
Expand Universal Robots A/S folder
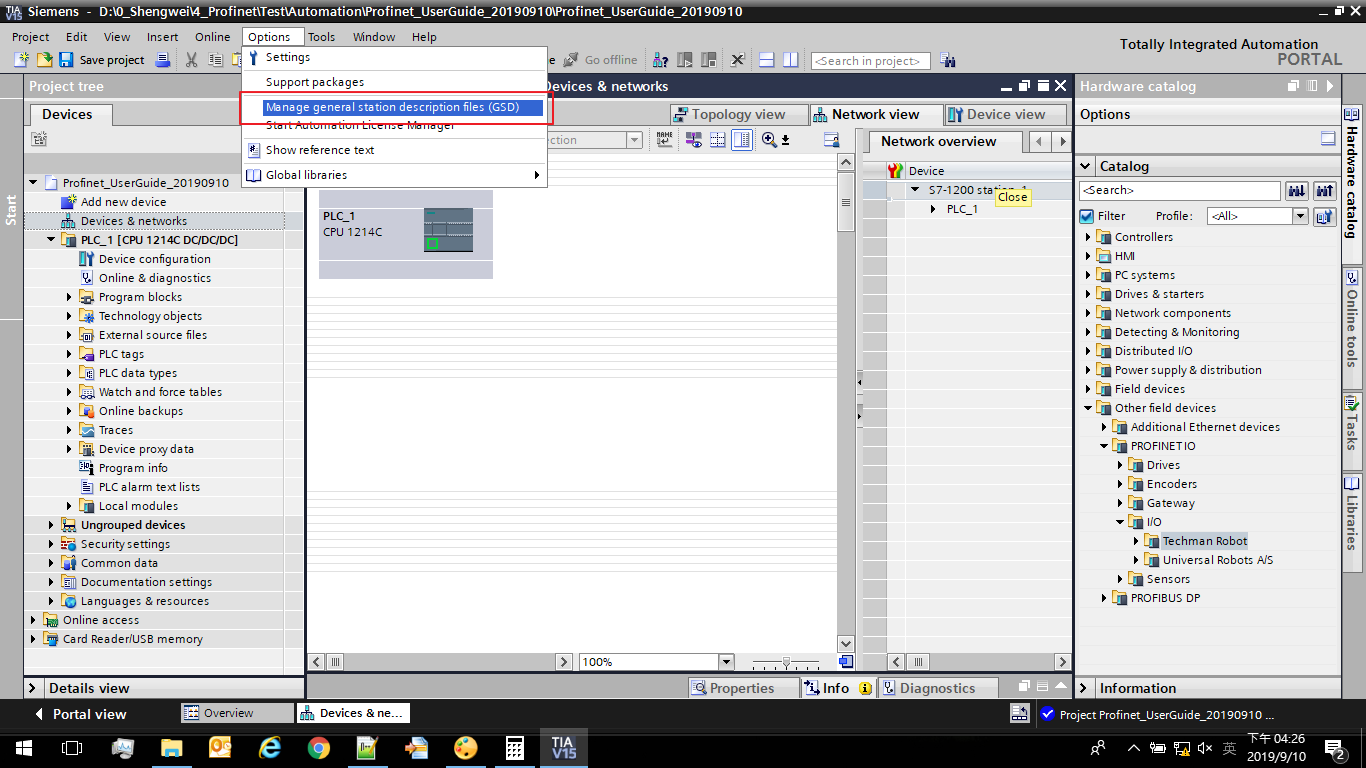(1136, 560)
